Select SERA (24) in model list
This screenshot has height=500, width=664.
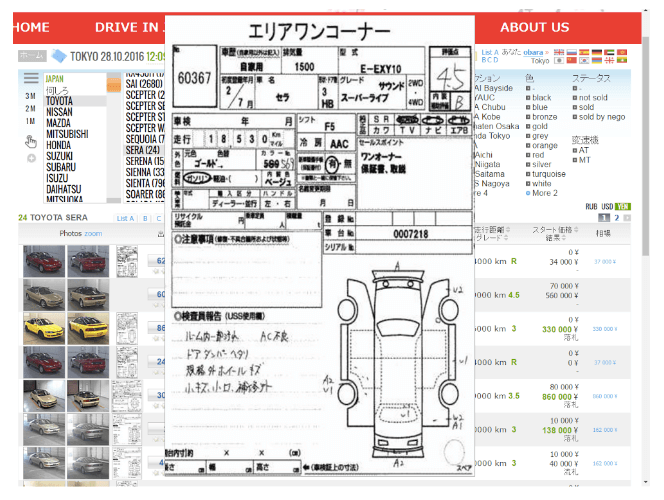(143, 150)
